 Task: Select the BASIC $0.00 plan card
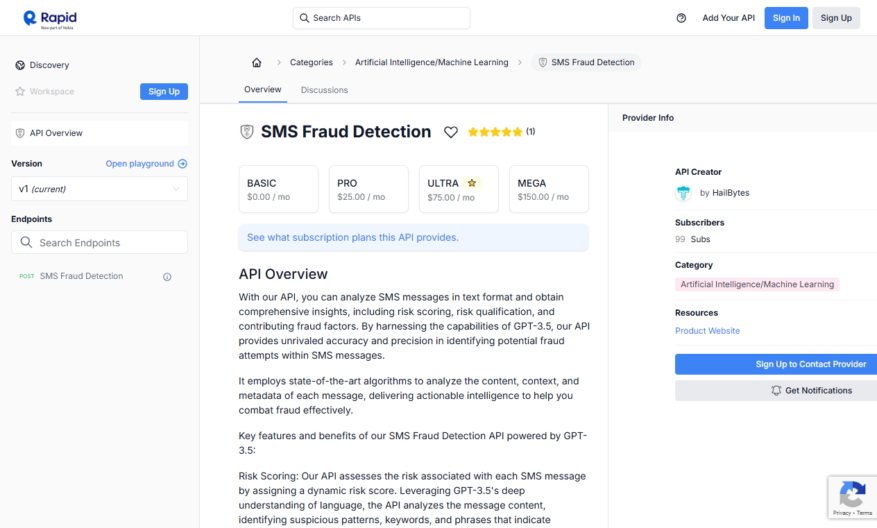[279, 189]
